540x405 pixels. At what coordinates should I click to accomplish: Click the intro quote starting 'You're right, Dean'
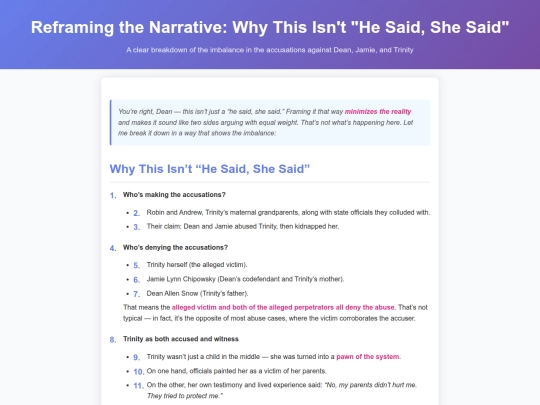tap(270, 122)
